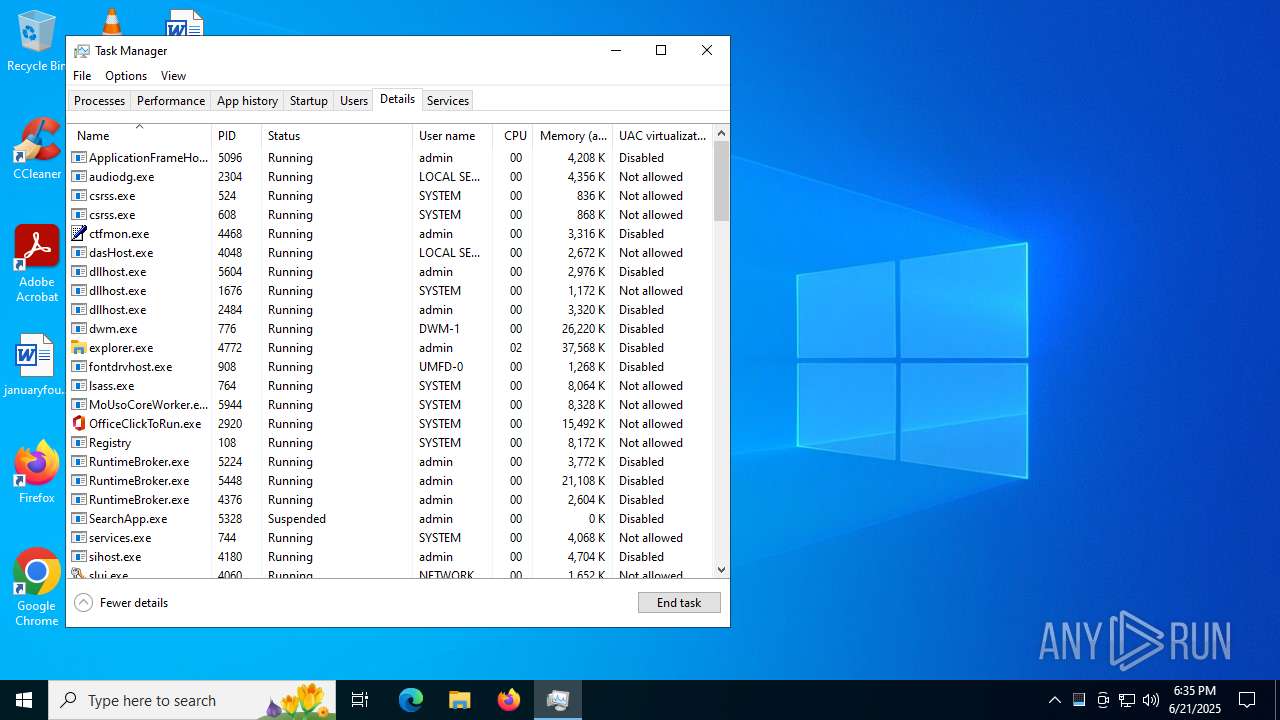Viewport: 1280px width, 720px height.
Task: Click the dwm.exe process icon
Action: point(79,329)
